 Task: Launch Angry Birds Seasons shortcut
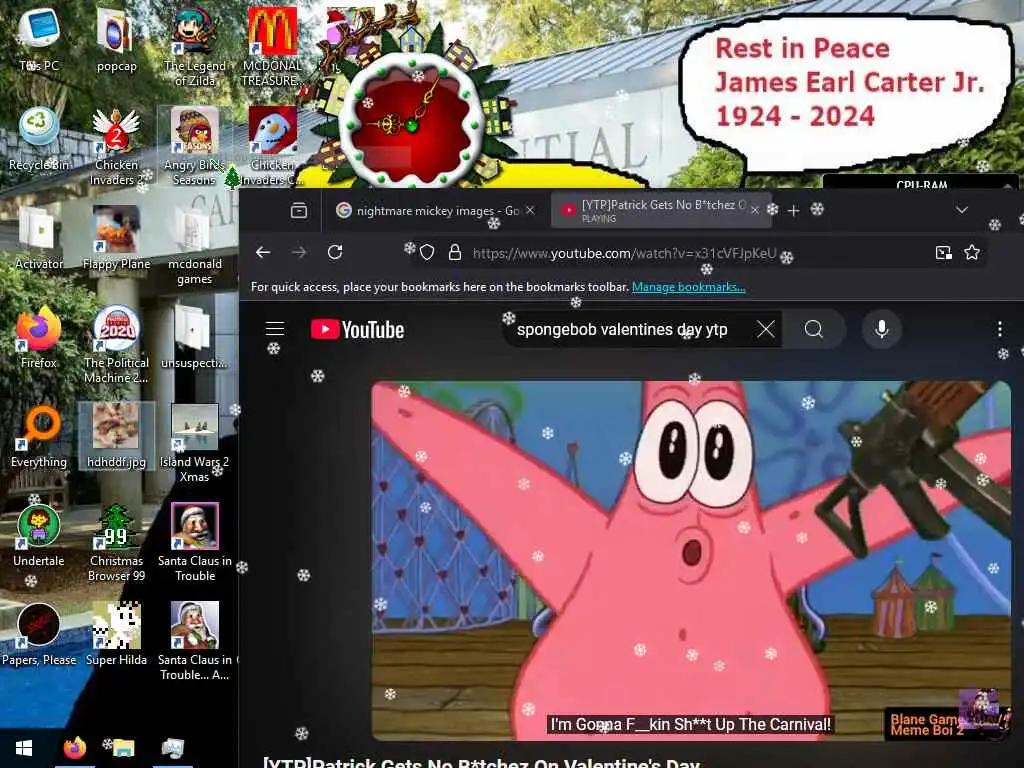click(x=195, y=146)
